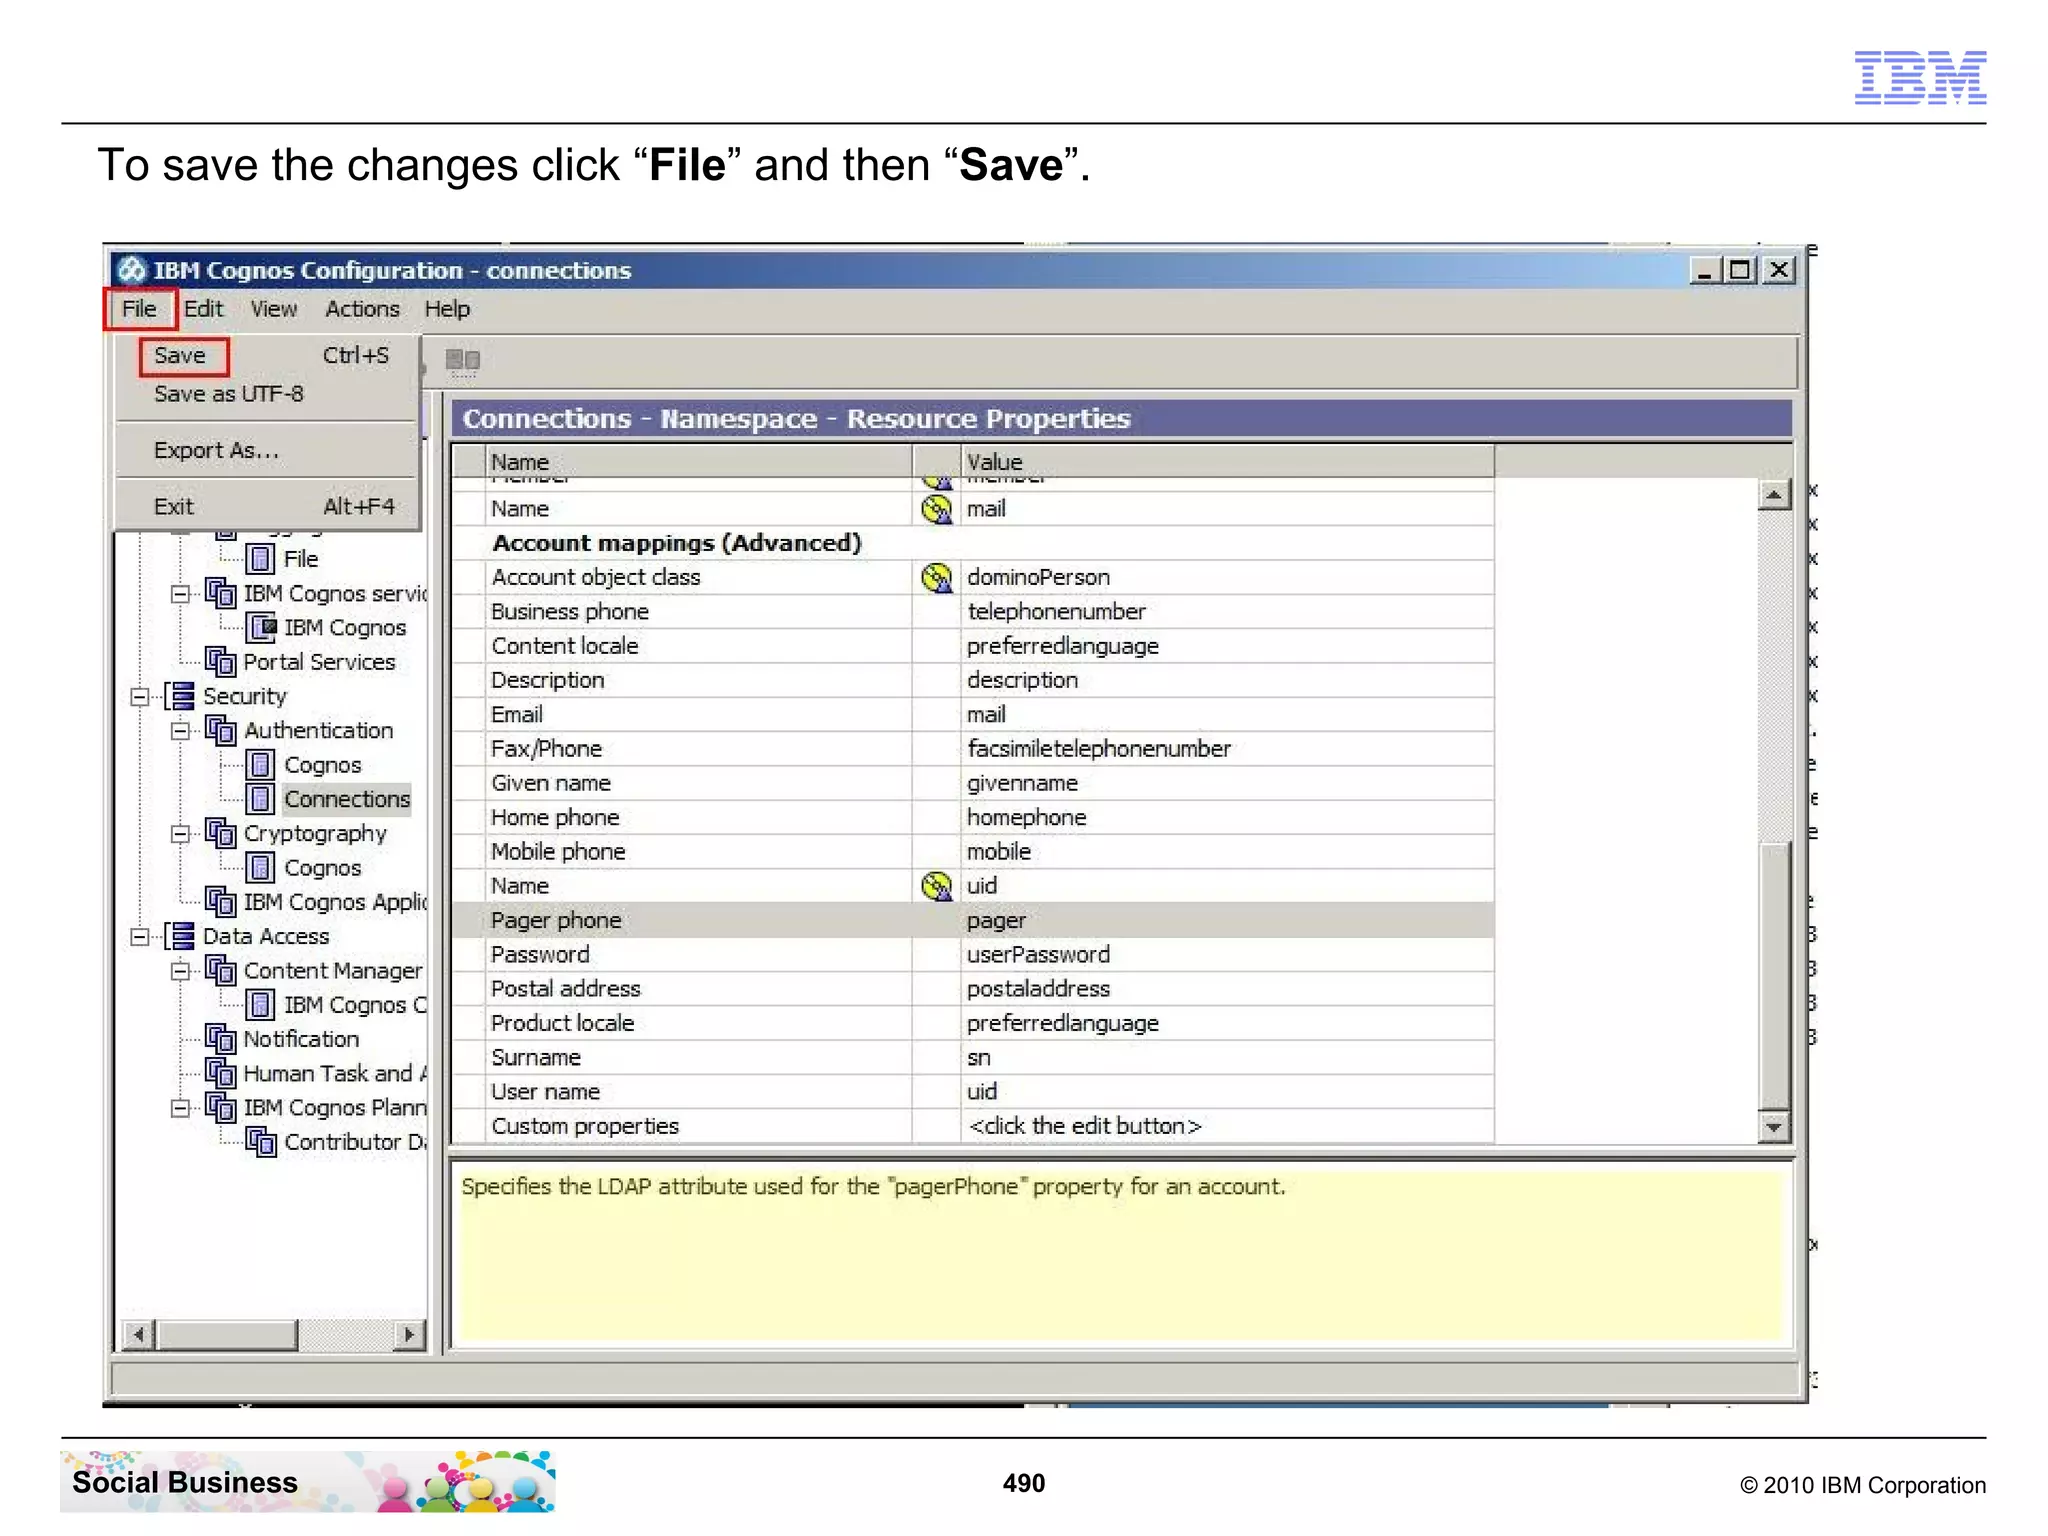The width and height of the screenshot is (2048, 1536).
Task: Open the View menu
Action: point(274,309)
